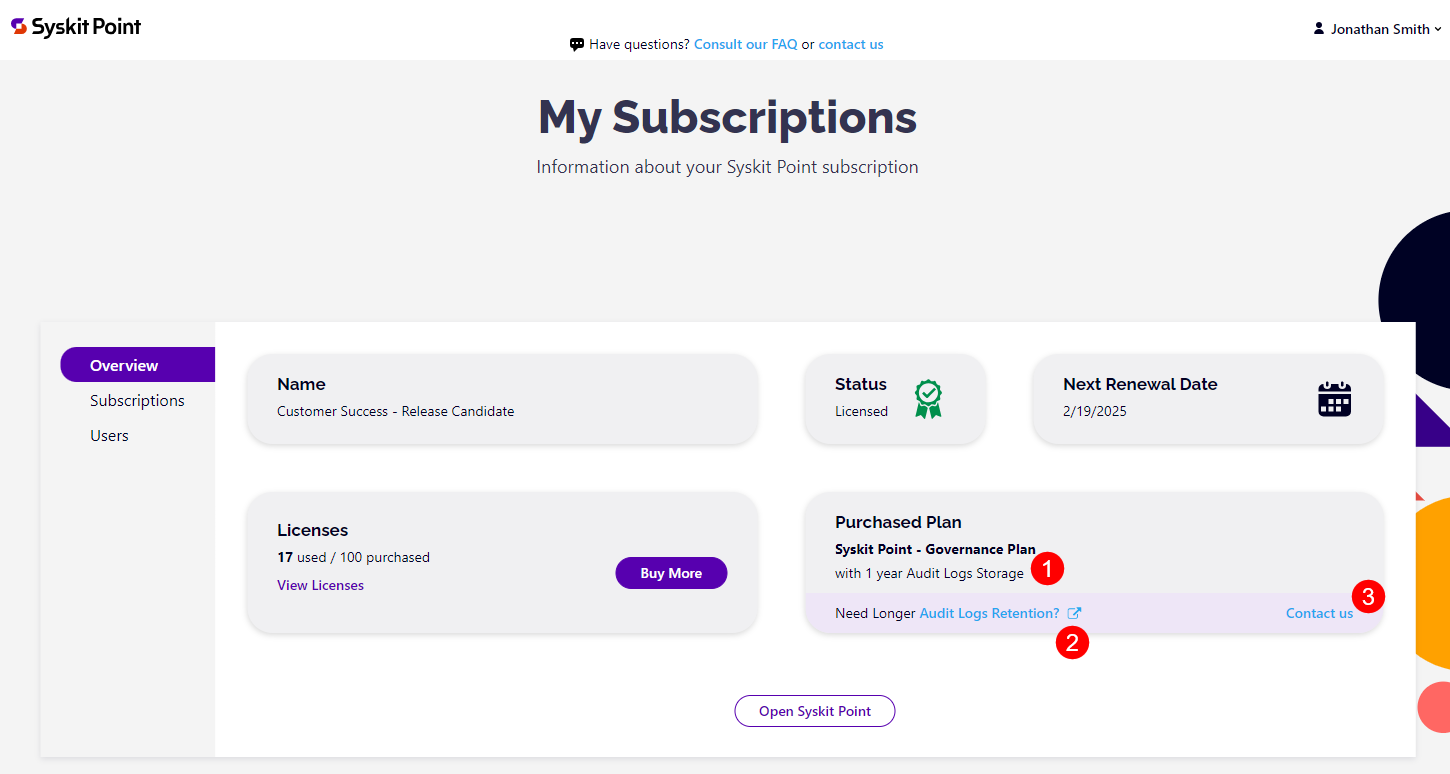Select the calendar icon on Next Renewal Date

1334,399
